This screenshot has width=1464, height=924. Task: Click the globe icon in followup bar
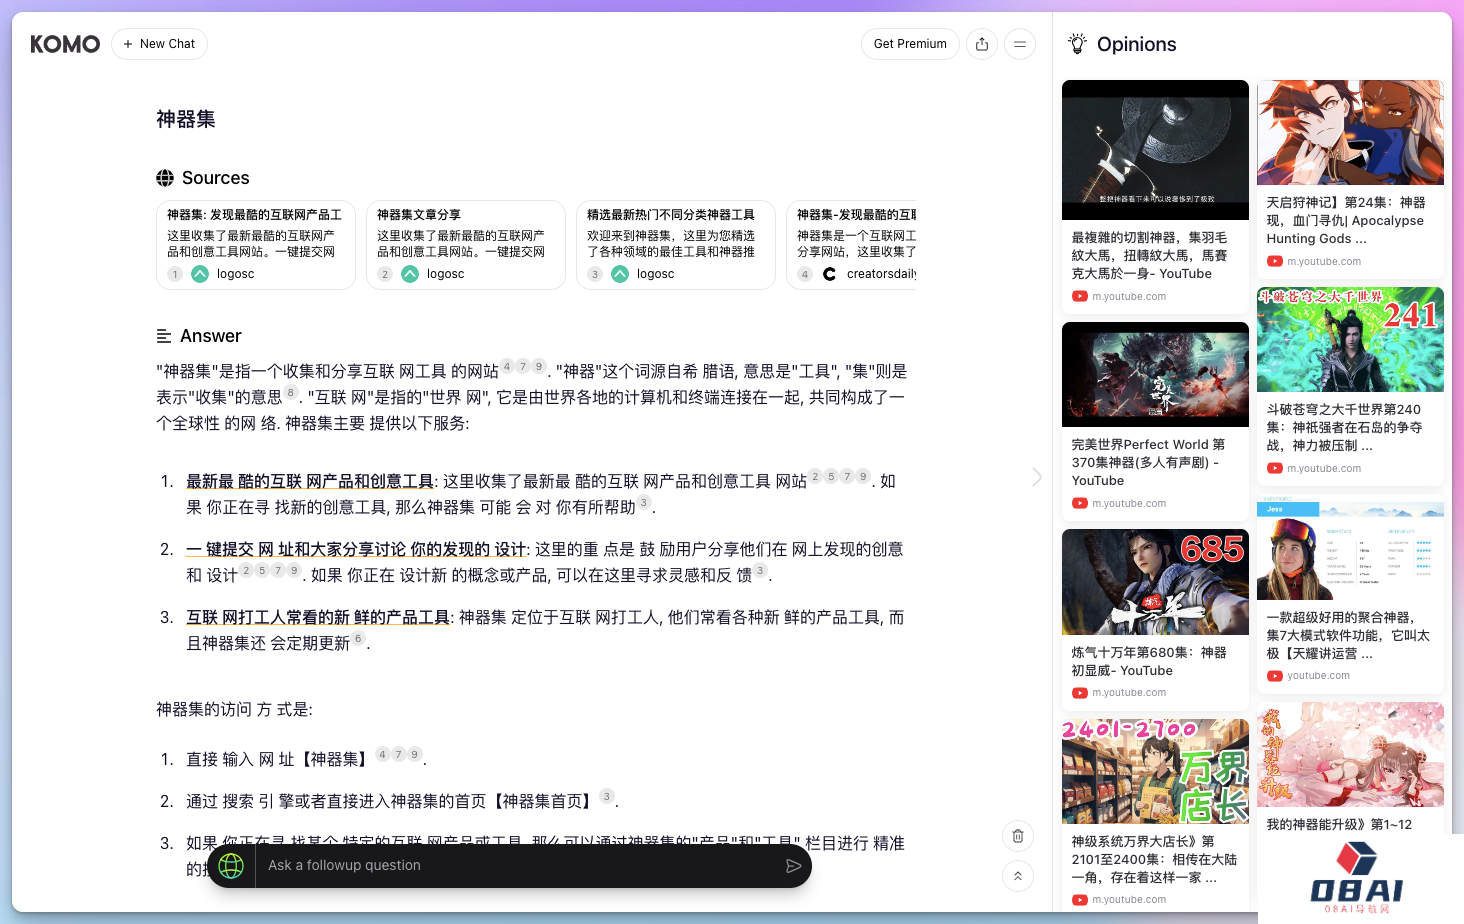[x=231, y=866]
